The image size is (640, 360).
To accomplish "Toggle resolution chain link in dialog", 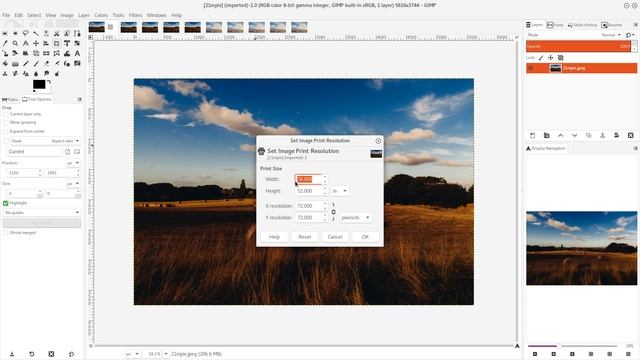I will (333, 212).
